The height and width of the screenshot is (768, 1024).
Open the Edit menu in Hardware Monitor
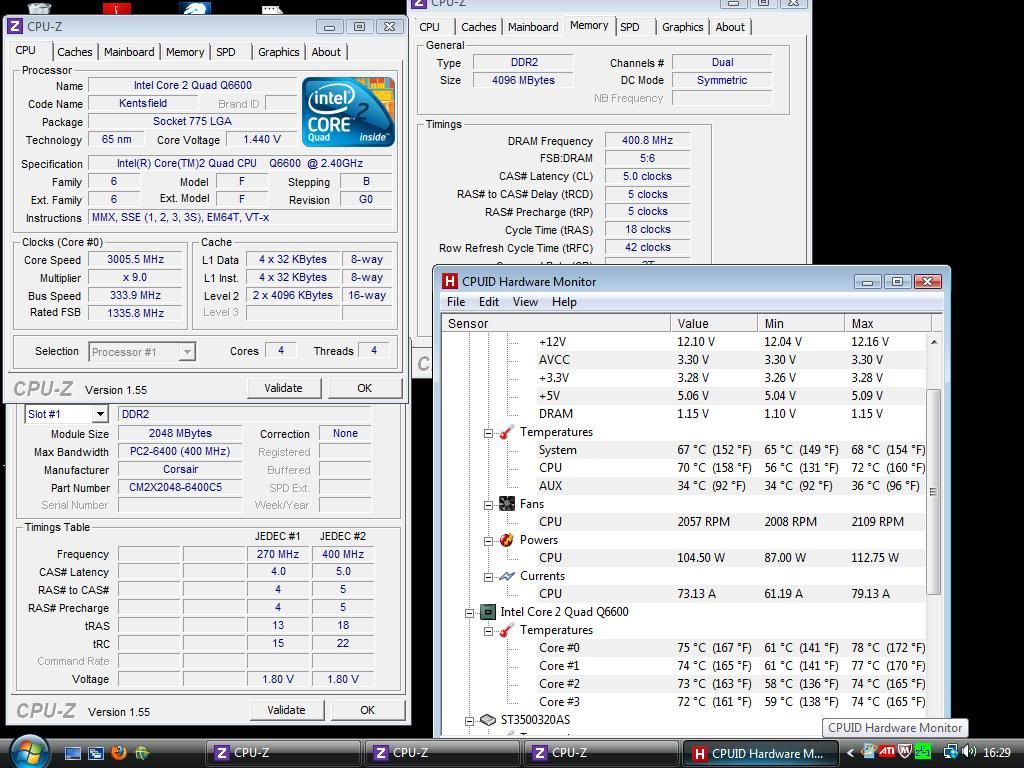(x=488, y=302)
